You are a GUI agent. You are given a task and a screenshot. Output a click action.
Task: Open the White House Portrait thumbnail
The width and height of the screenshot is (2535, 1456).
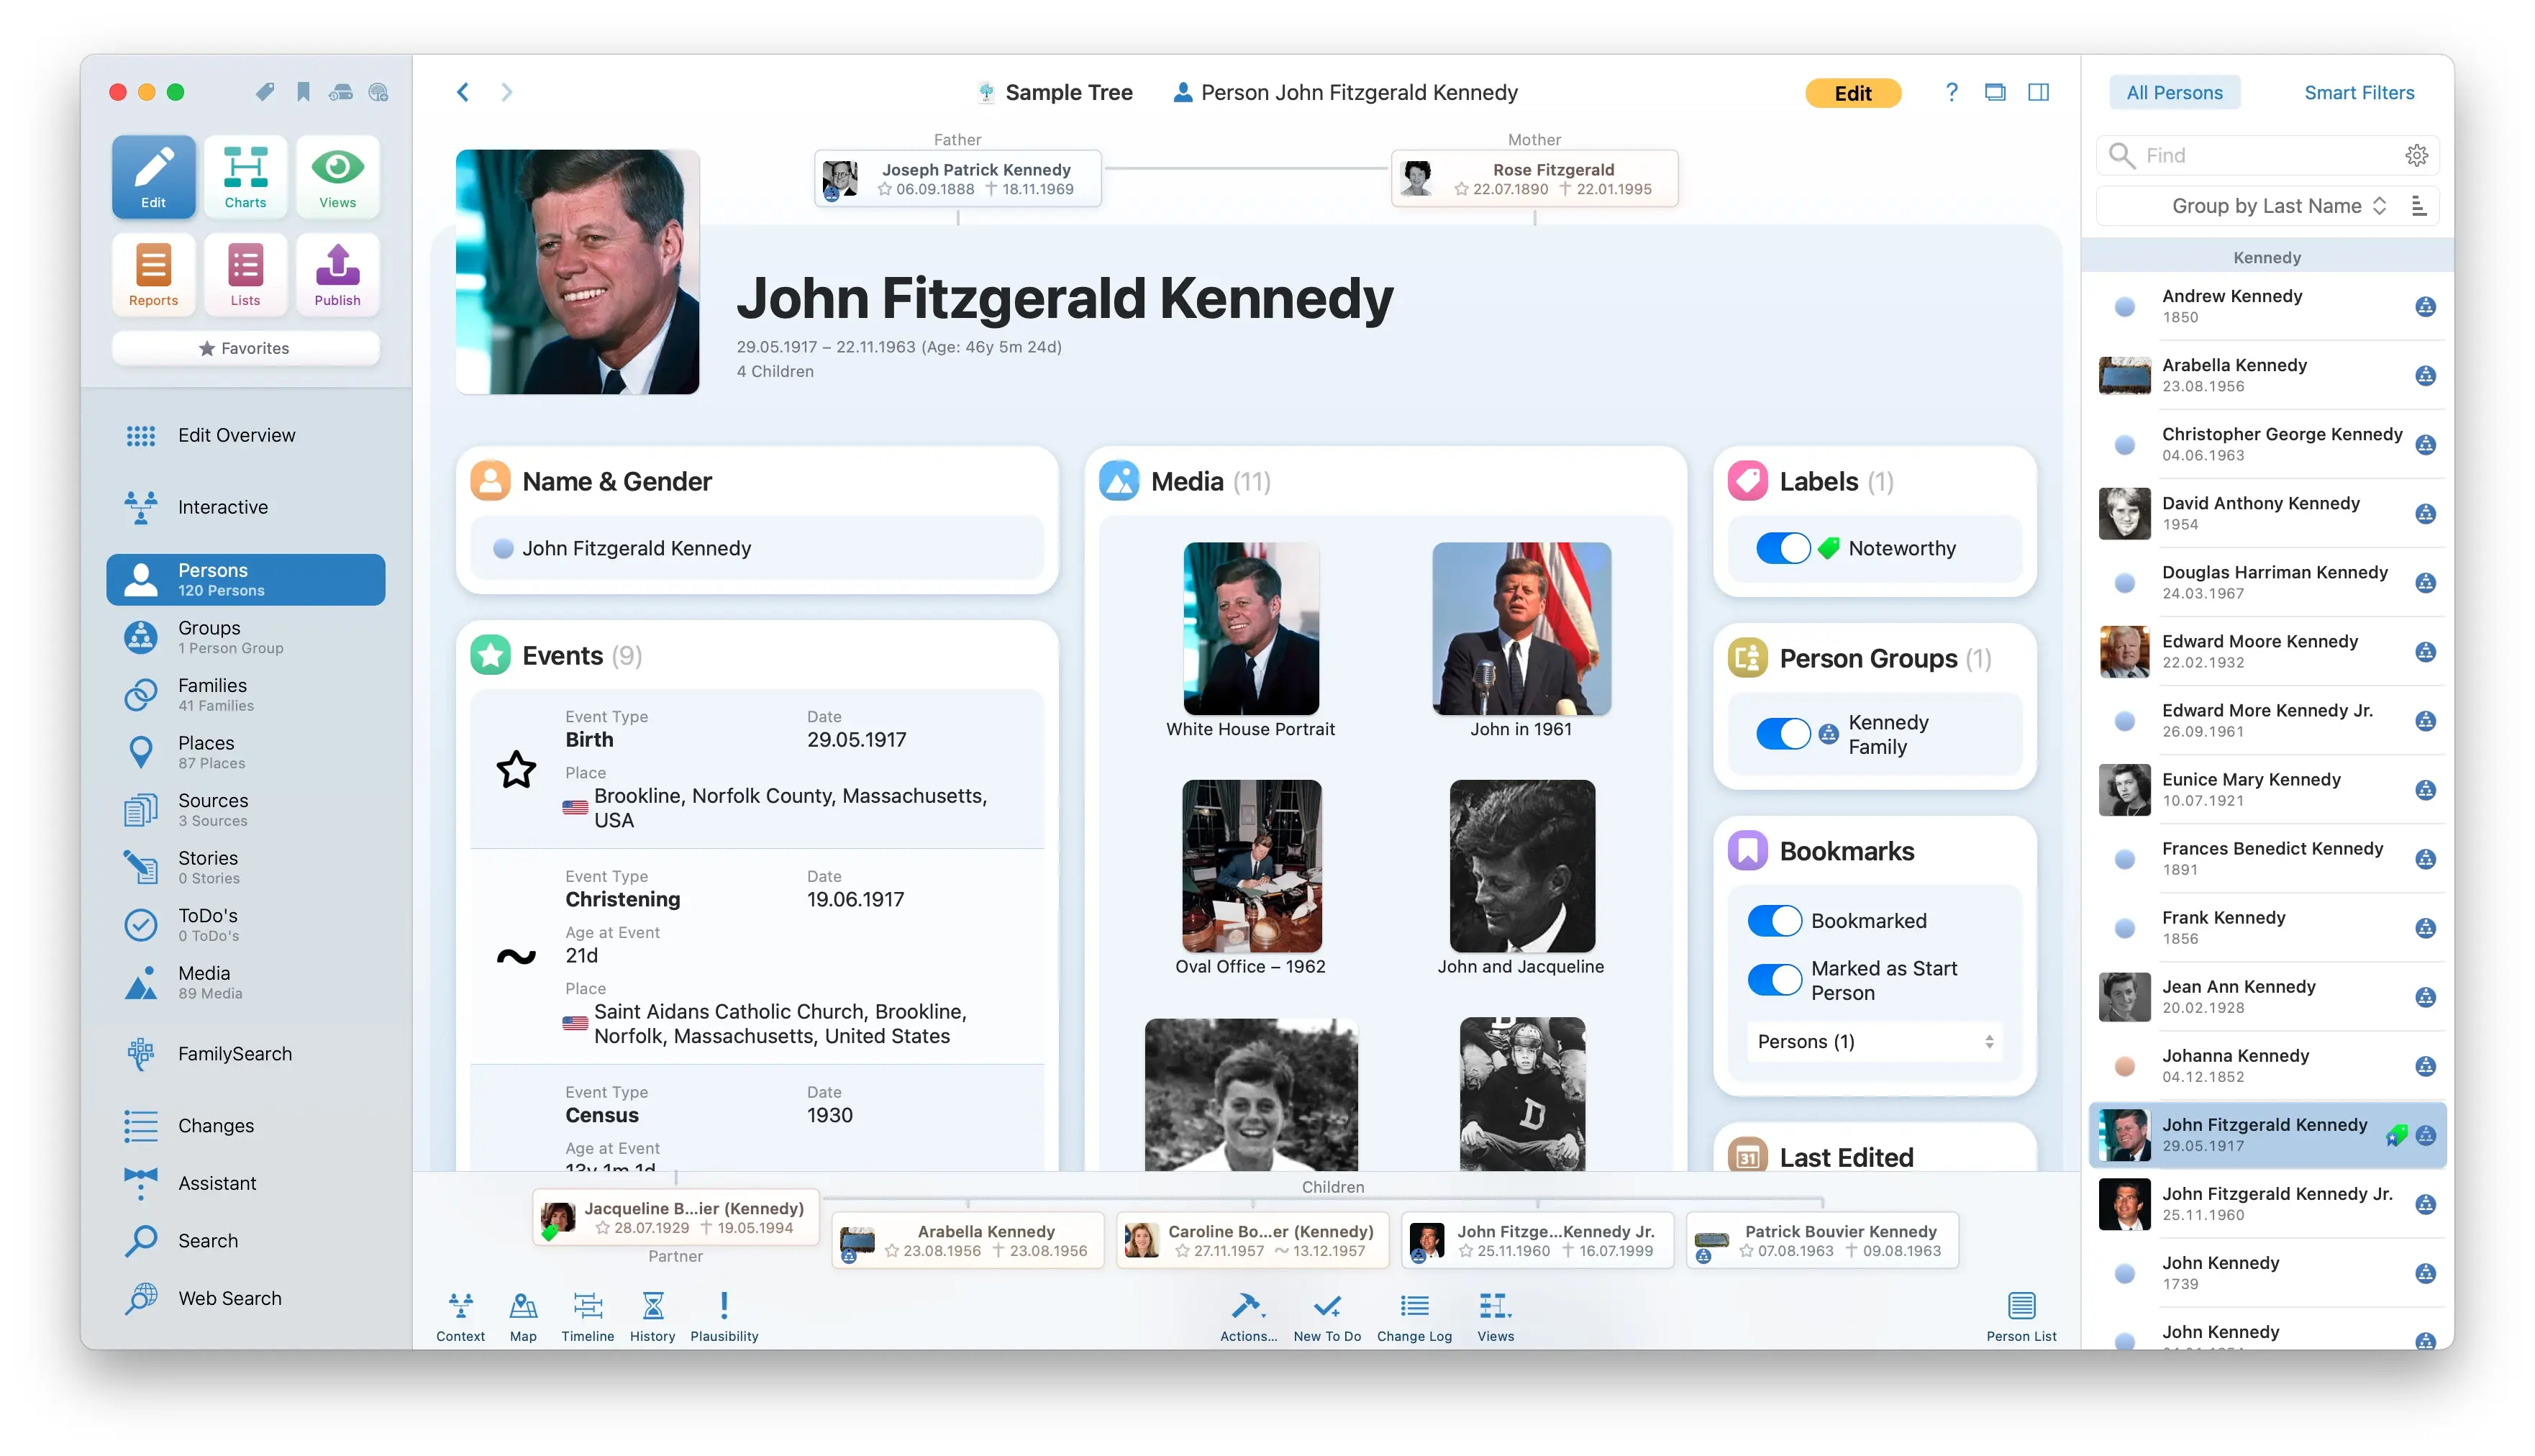click(x=1250, y=628)
